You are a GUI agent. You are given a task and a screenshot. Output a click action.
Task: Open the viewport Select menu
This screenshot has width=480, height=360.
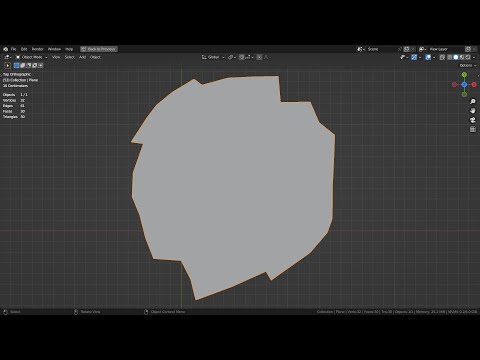tap(69, 57)
